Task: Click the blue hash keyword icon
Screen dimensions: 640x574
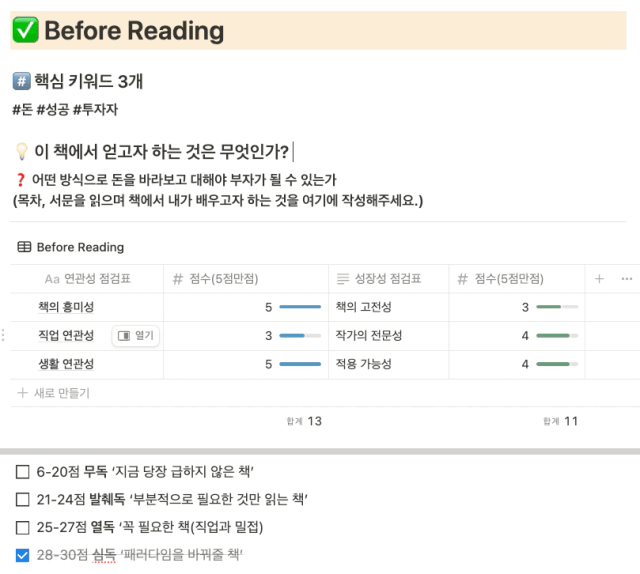Action: [x=21, y=81]
